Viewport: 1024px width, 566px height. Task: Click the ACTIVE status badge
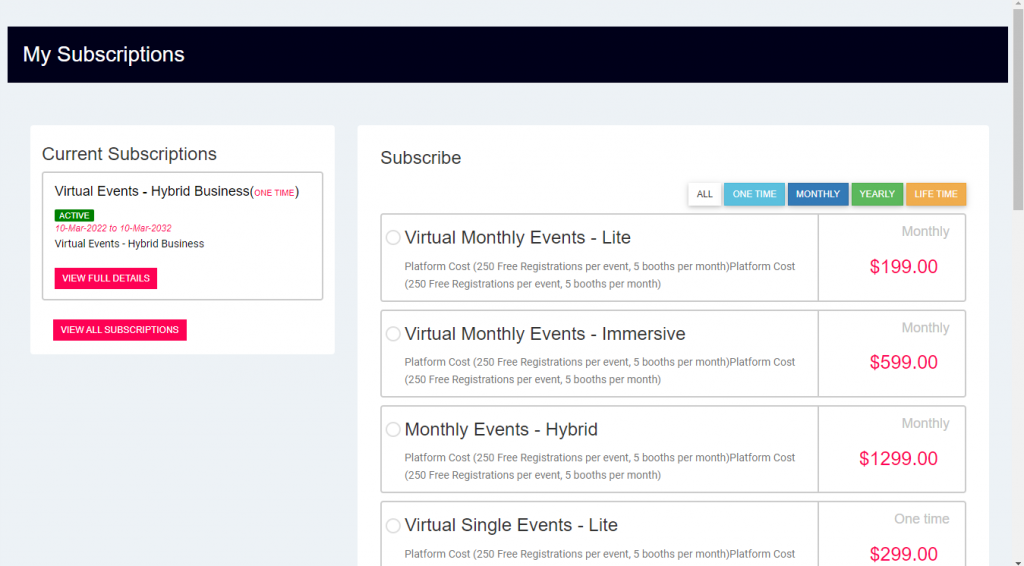point(74,215)
